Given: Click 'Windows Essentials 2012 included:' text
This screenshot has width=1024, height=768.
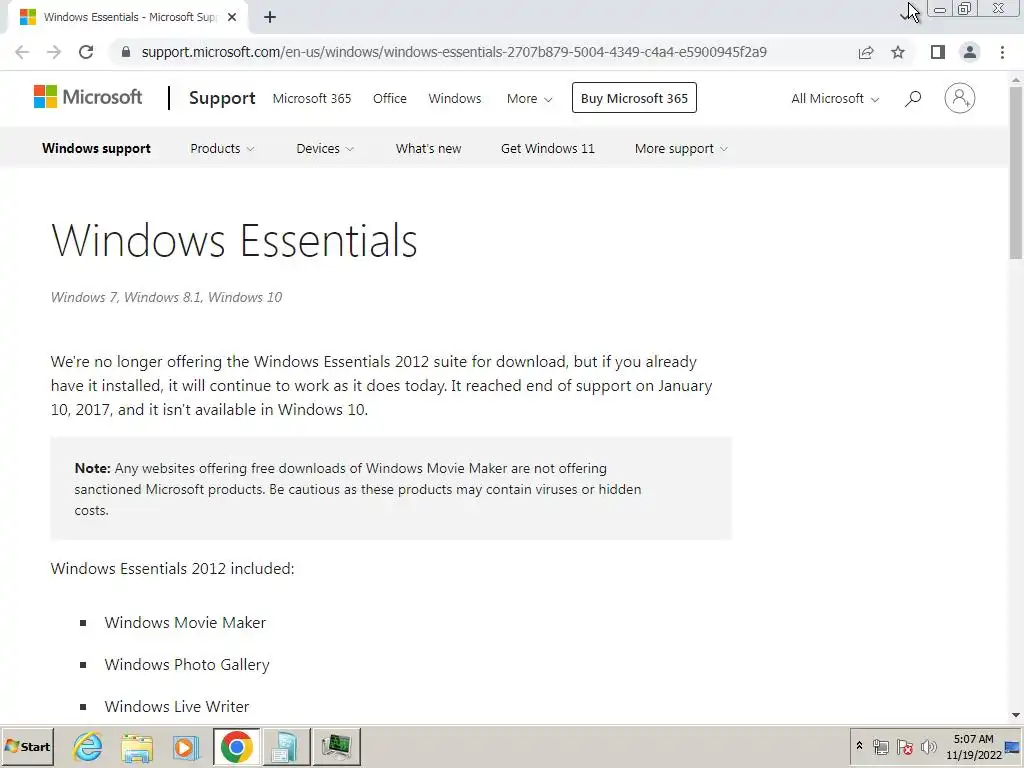Looking at the screenshot, I should (x=172, y=568).
